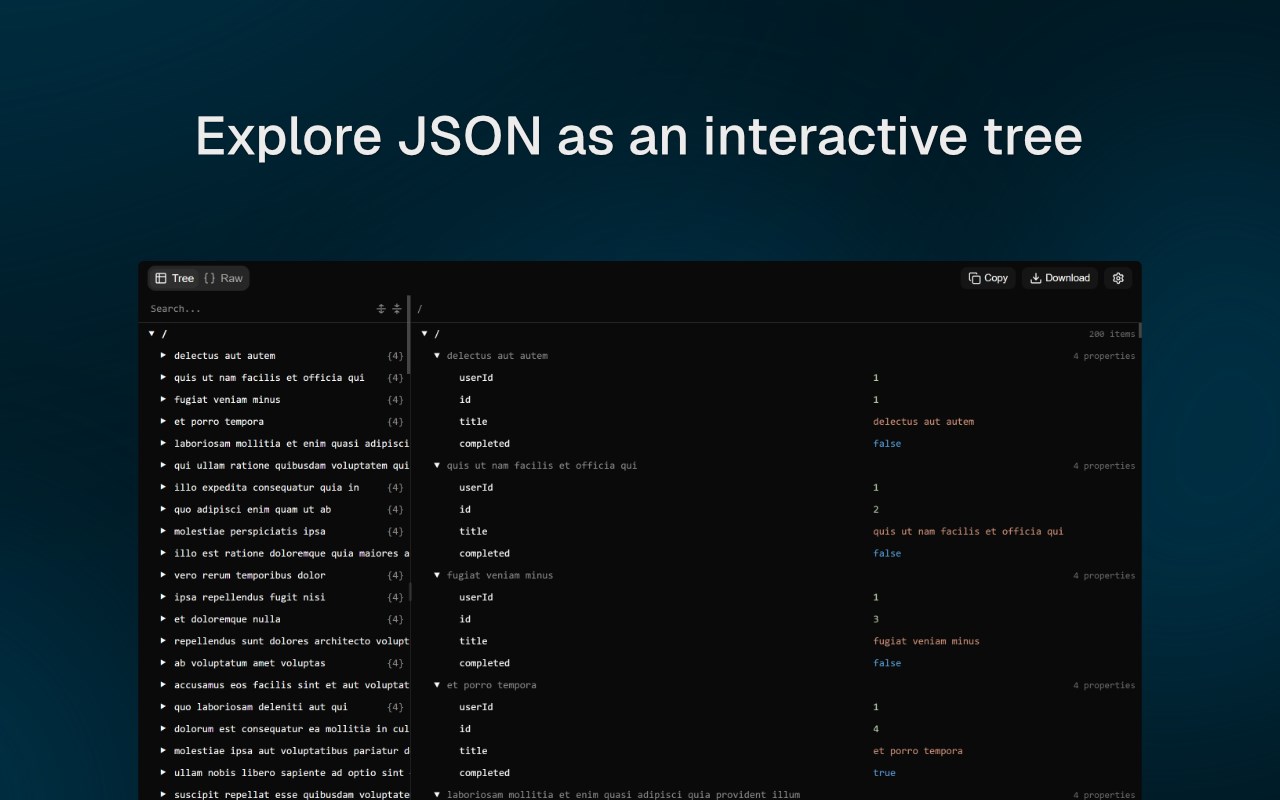Image resolution: width=1280 pixels, height=800 pixels.
Task: Click 'false' value under fugiat veniam minus
Action: pyautogui.click(x=887, y=663)
